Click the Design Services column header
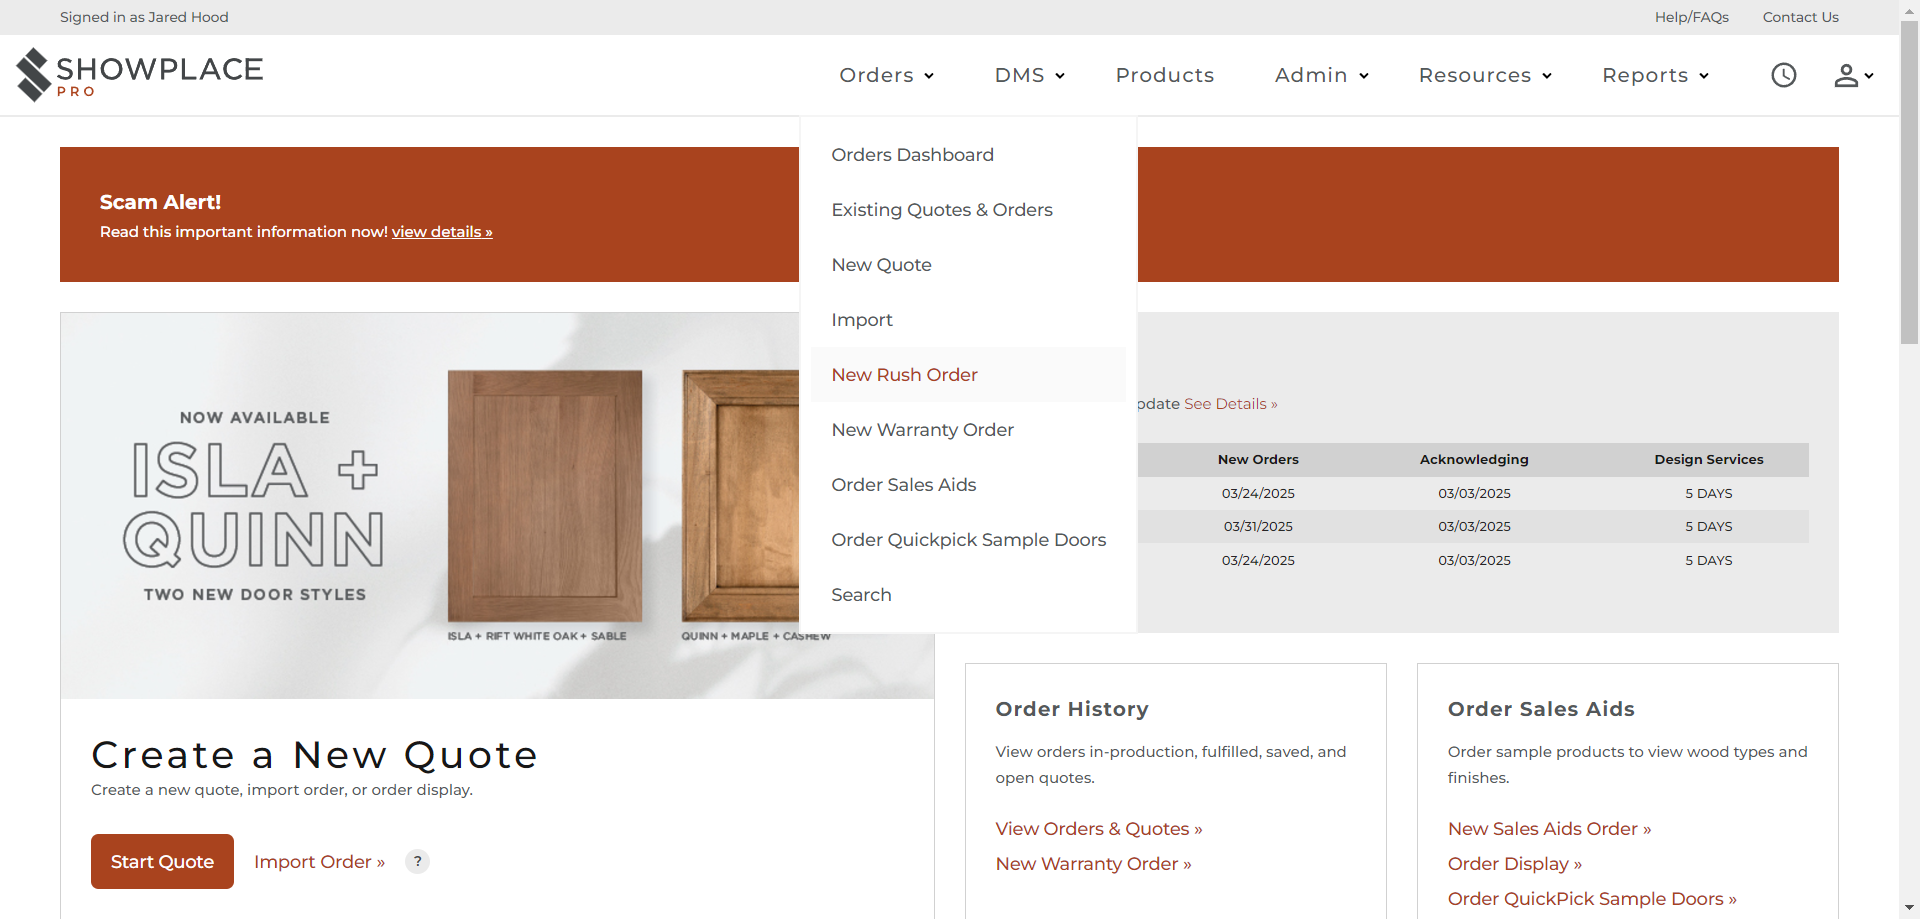Image resolution: width=1920 pixels, height=919 pixels. (1708, 459)
